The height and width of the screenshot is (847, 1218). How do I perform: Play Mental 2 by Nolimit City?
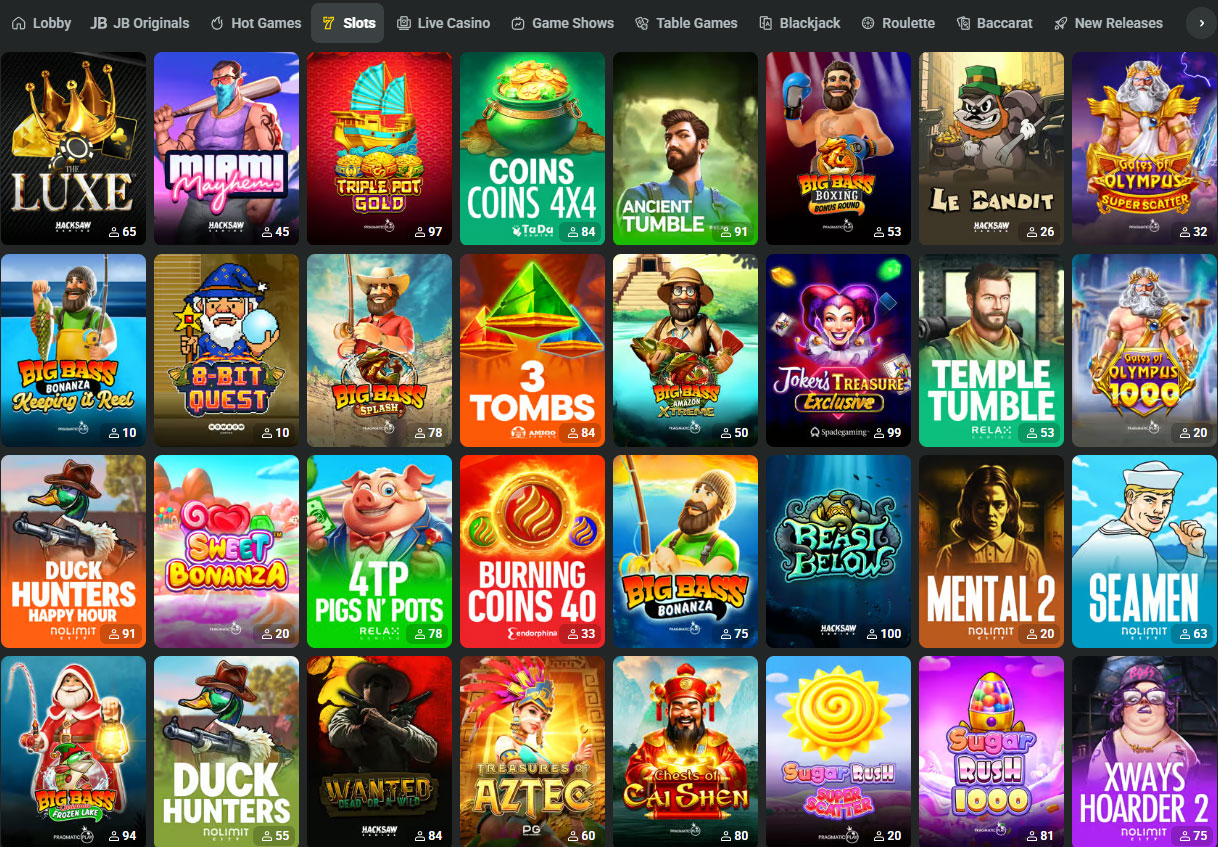pos(991,552)
